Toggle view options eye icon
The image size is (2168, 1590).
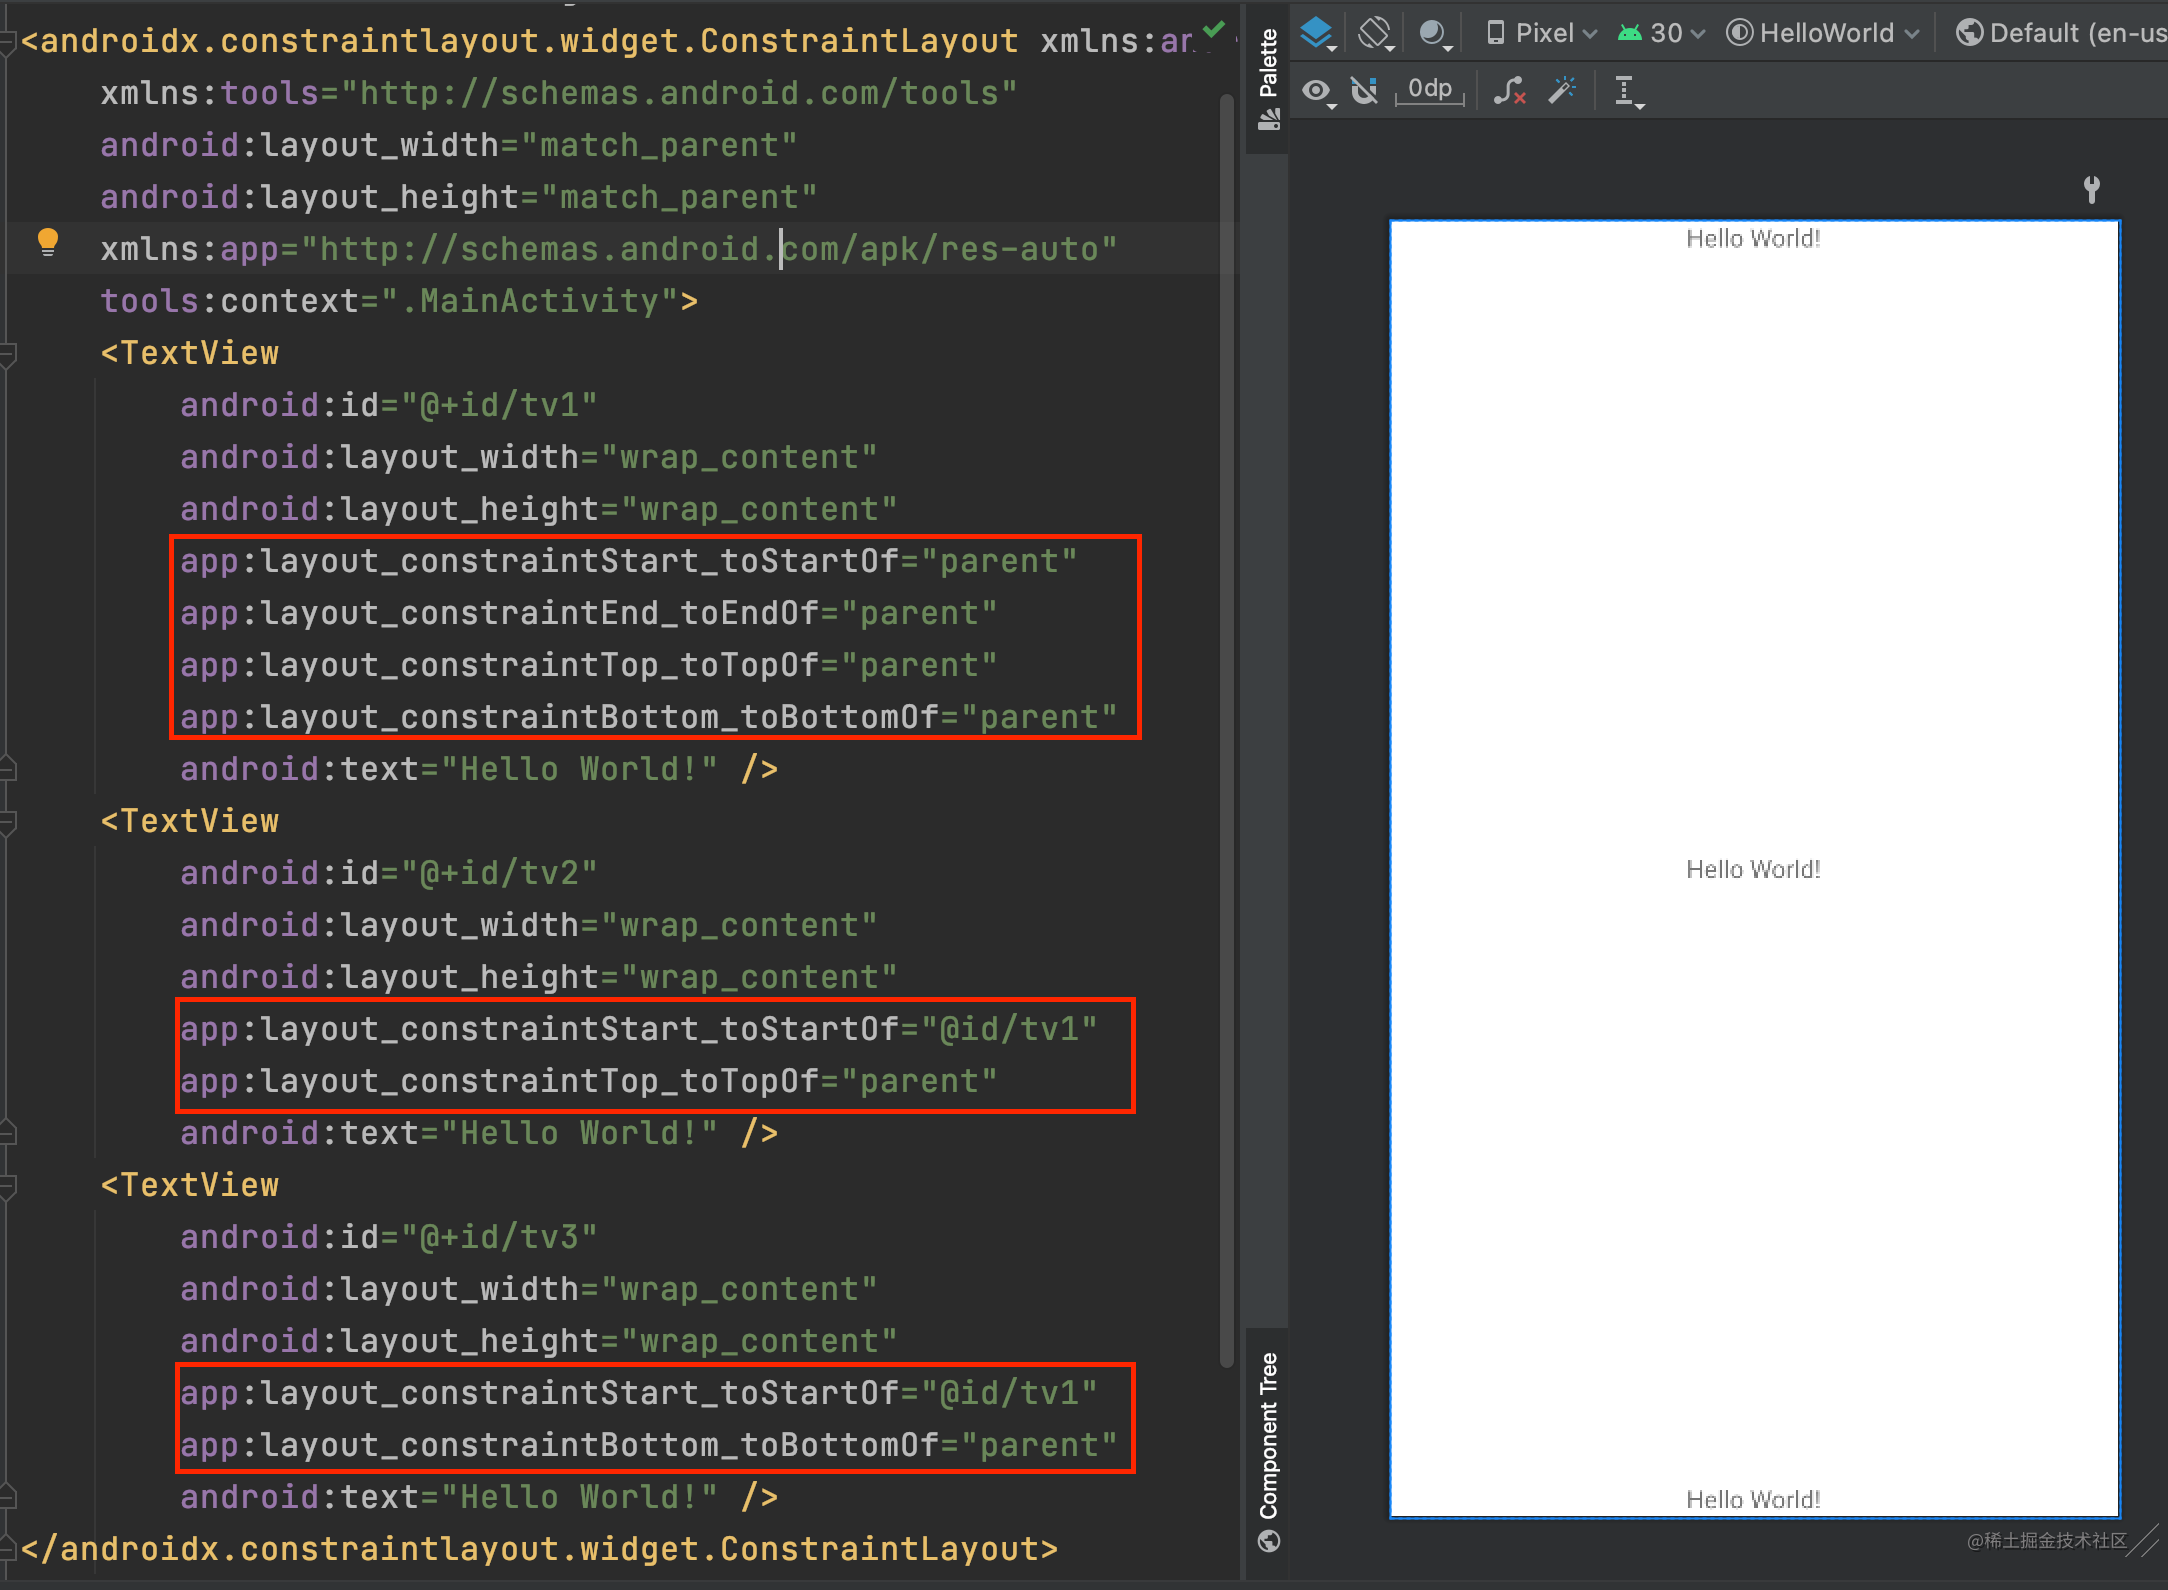[x=1317, y=92]
